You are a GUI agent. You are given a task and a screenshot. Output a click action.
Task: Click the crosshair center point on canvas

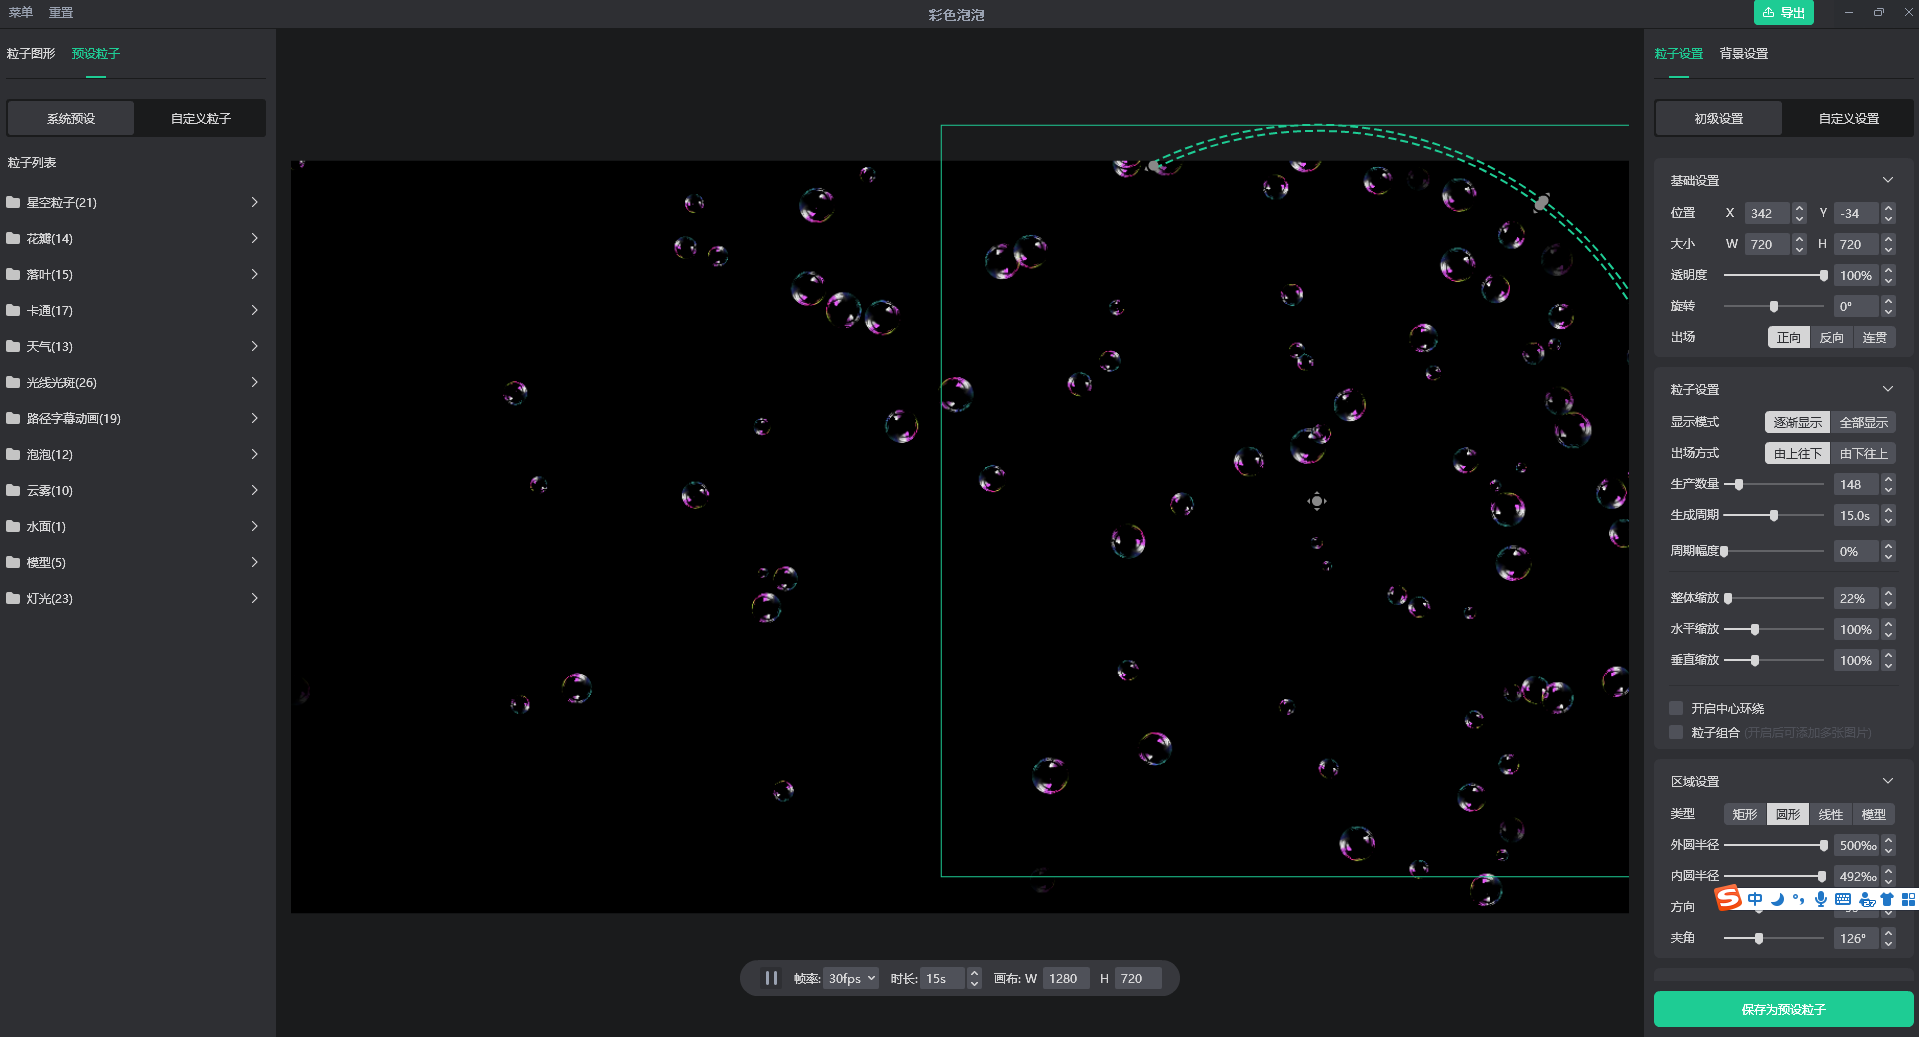click(x=1317, y=501)
